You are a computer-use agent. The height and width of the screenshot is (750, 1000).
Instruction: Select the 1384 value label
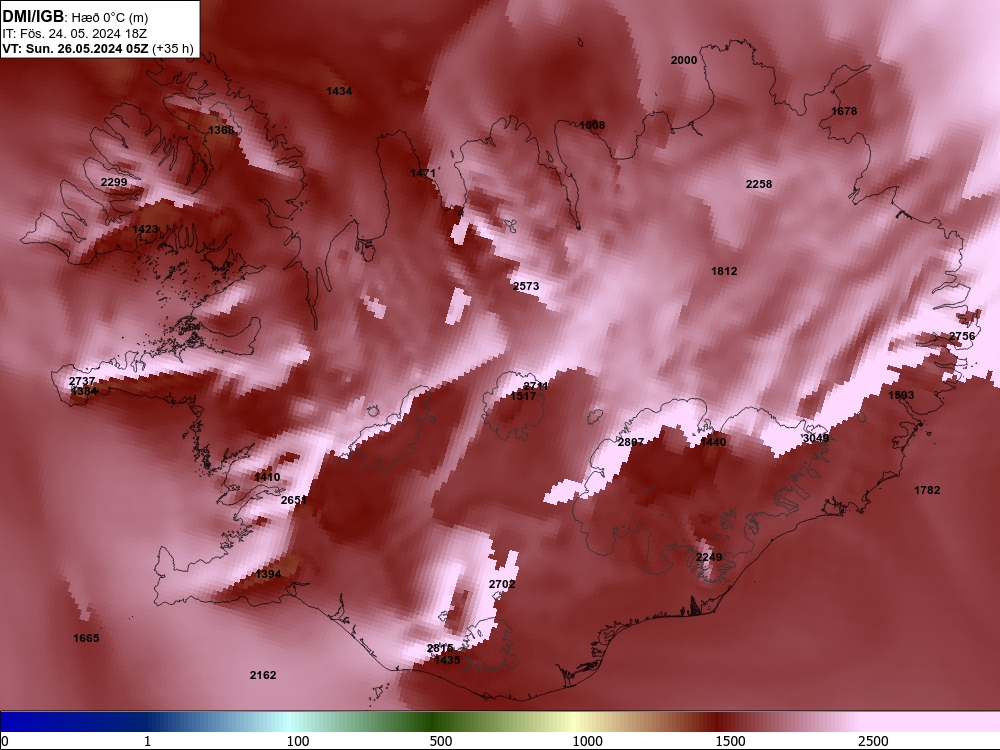pos(84,391)
